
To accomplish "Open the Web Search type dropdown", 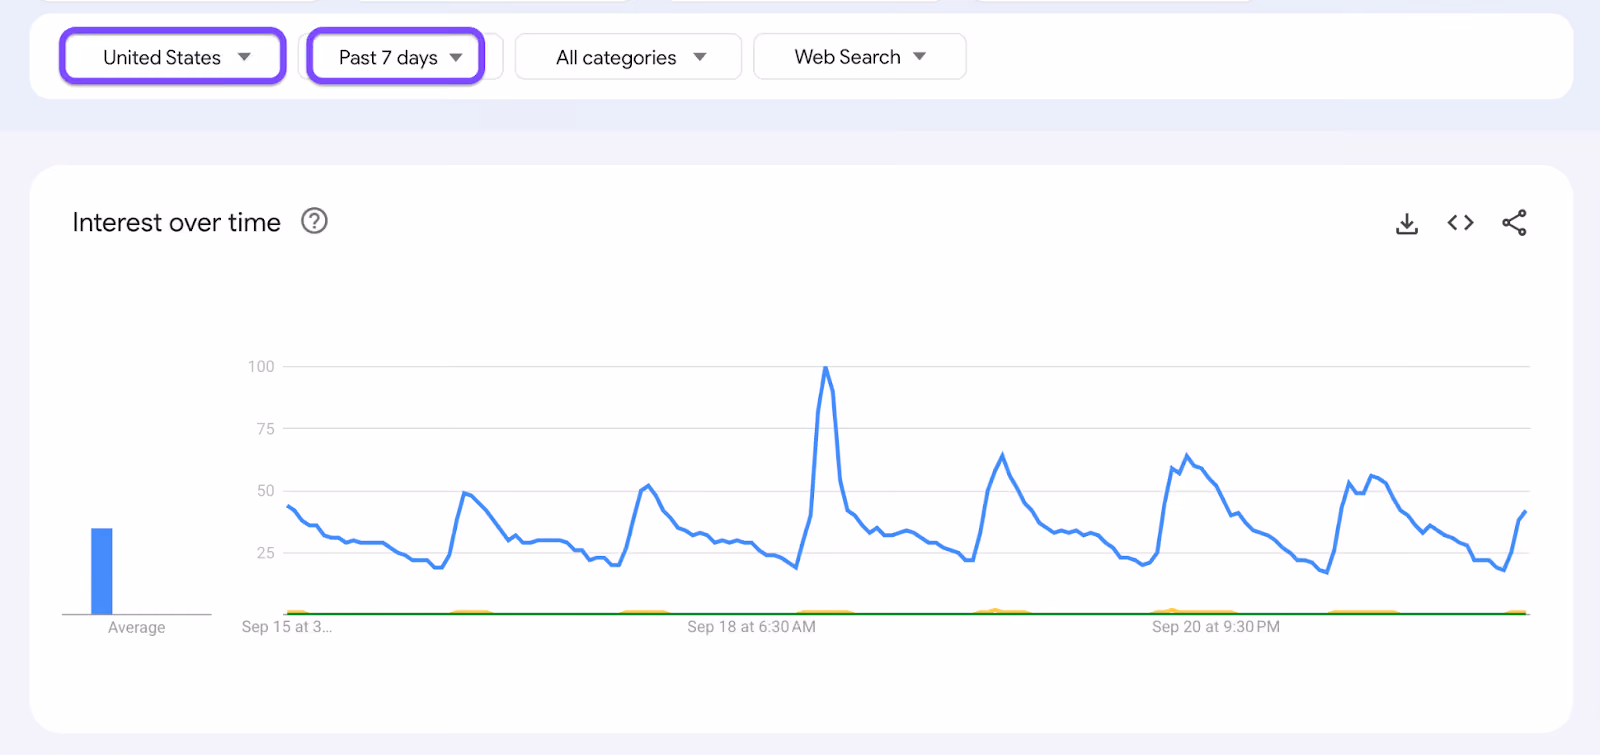I will (859, 57).
